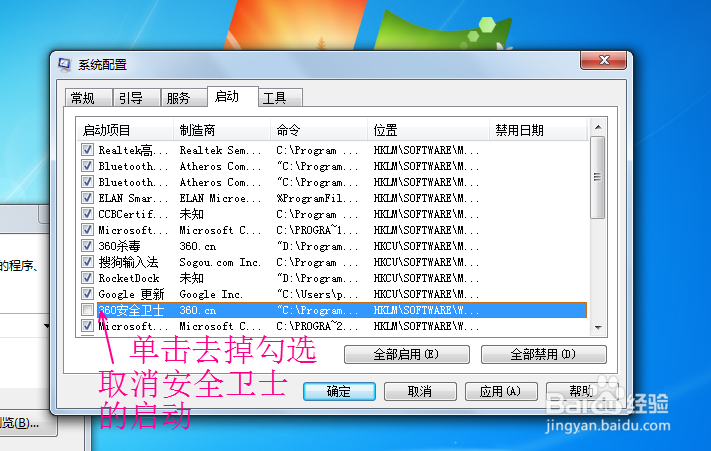
Task: Click the %ProgramFil... command cell
Action: tap(317, 198)
